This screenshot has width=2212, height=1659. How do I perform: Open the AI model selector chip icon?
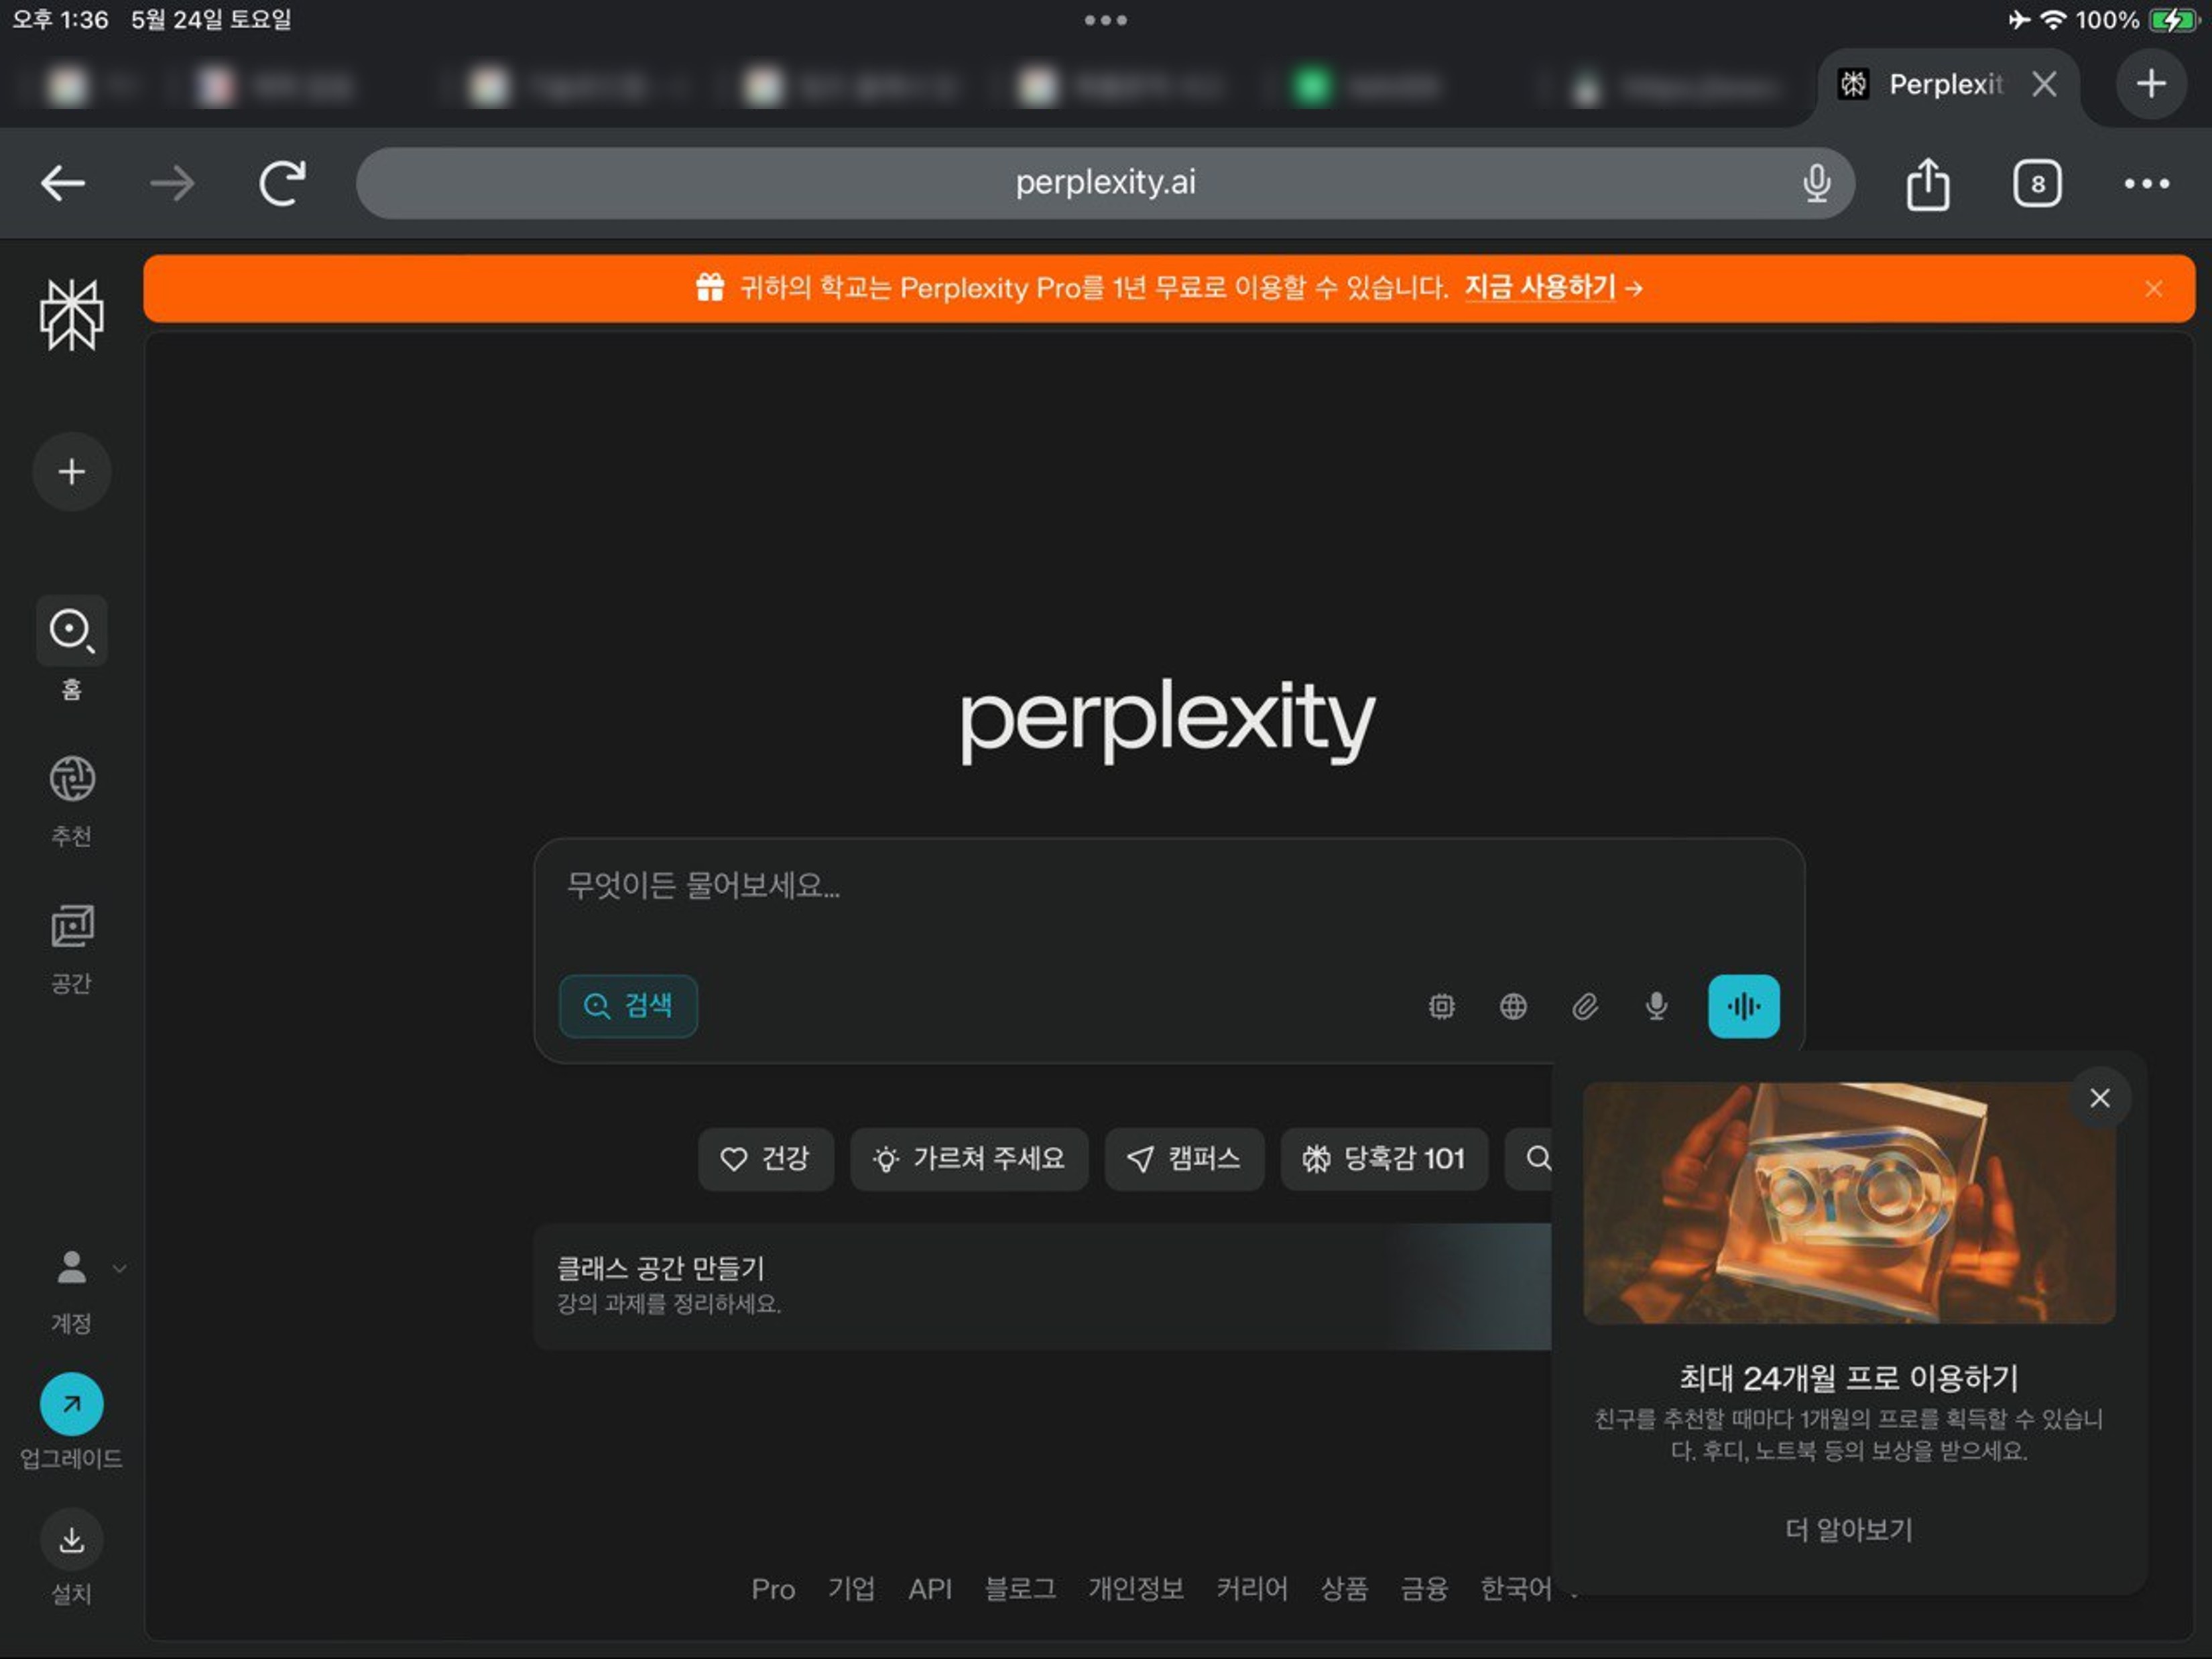click(x=1441, y=1007)
